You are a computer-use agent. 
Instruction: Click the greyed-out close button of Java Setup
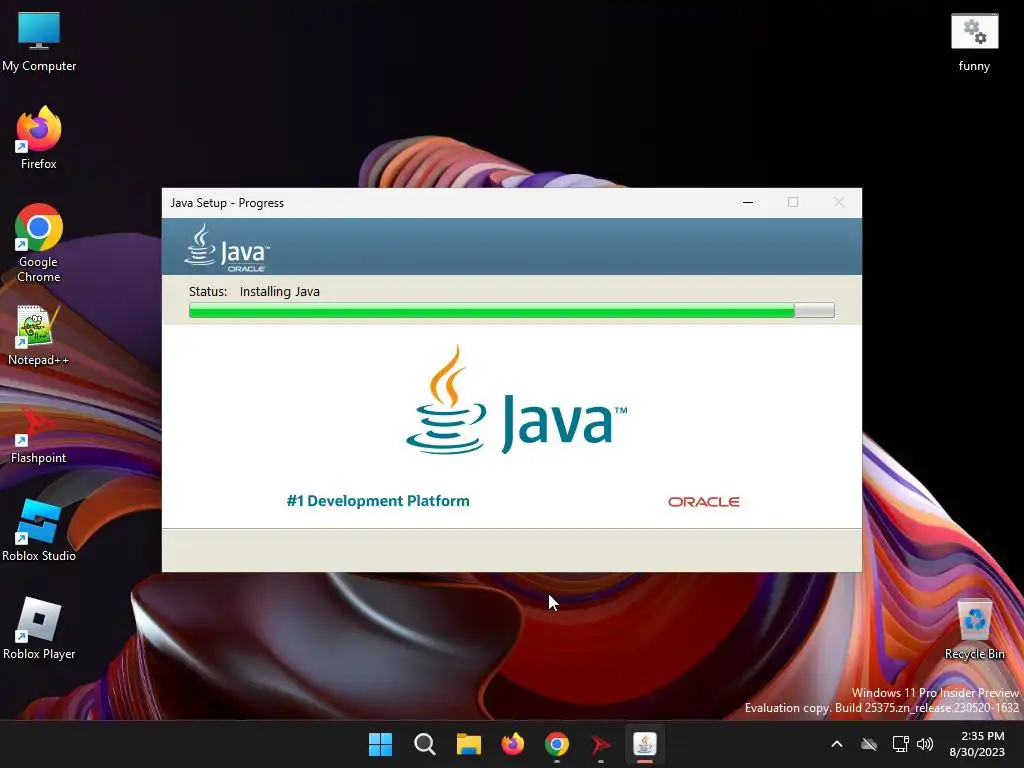pos(839,202)
